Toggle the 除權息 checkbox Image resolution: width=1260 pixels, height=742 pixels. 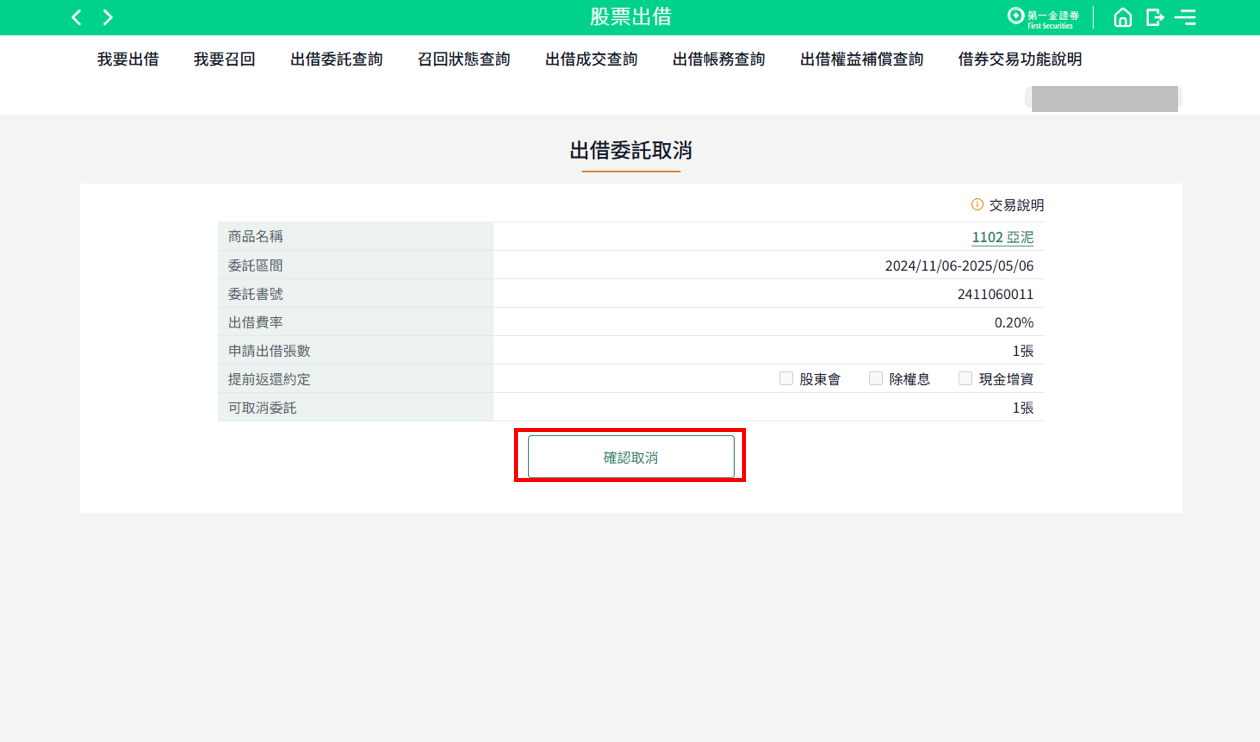[x=876, y=379]
